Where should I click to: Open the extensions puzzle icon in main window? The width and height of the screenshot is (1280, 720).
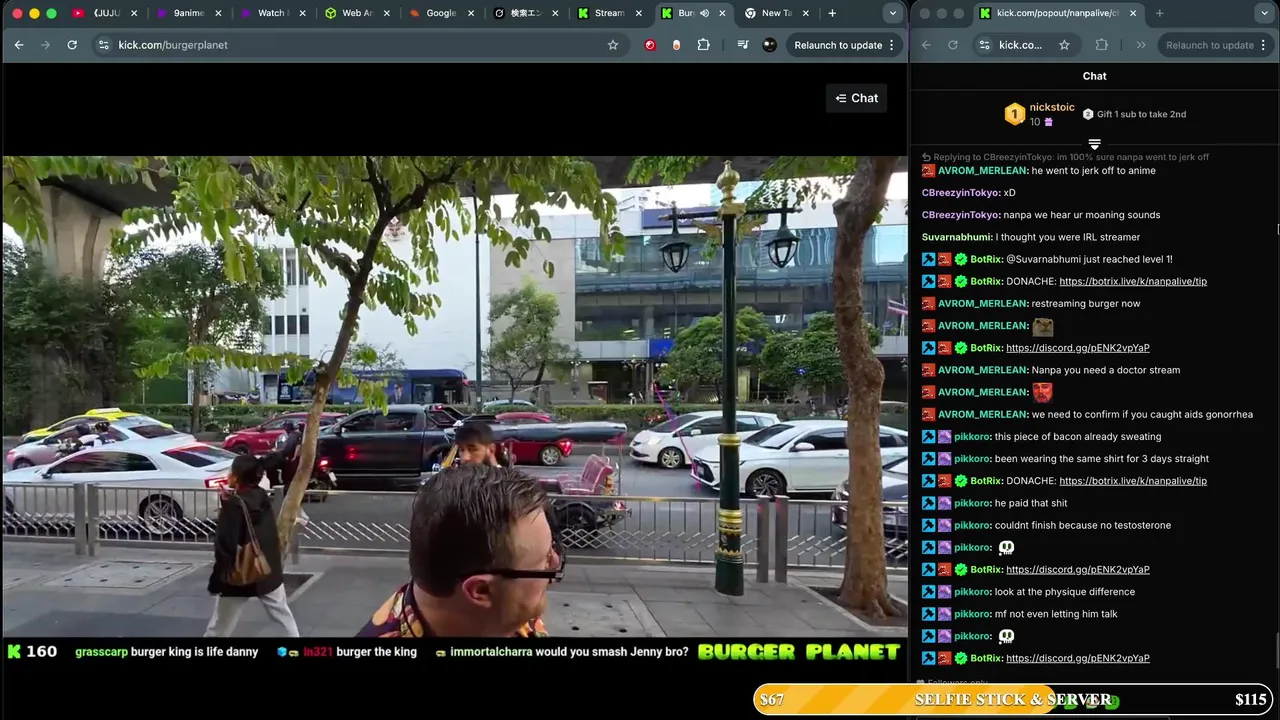click(x=704, y=45)
